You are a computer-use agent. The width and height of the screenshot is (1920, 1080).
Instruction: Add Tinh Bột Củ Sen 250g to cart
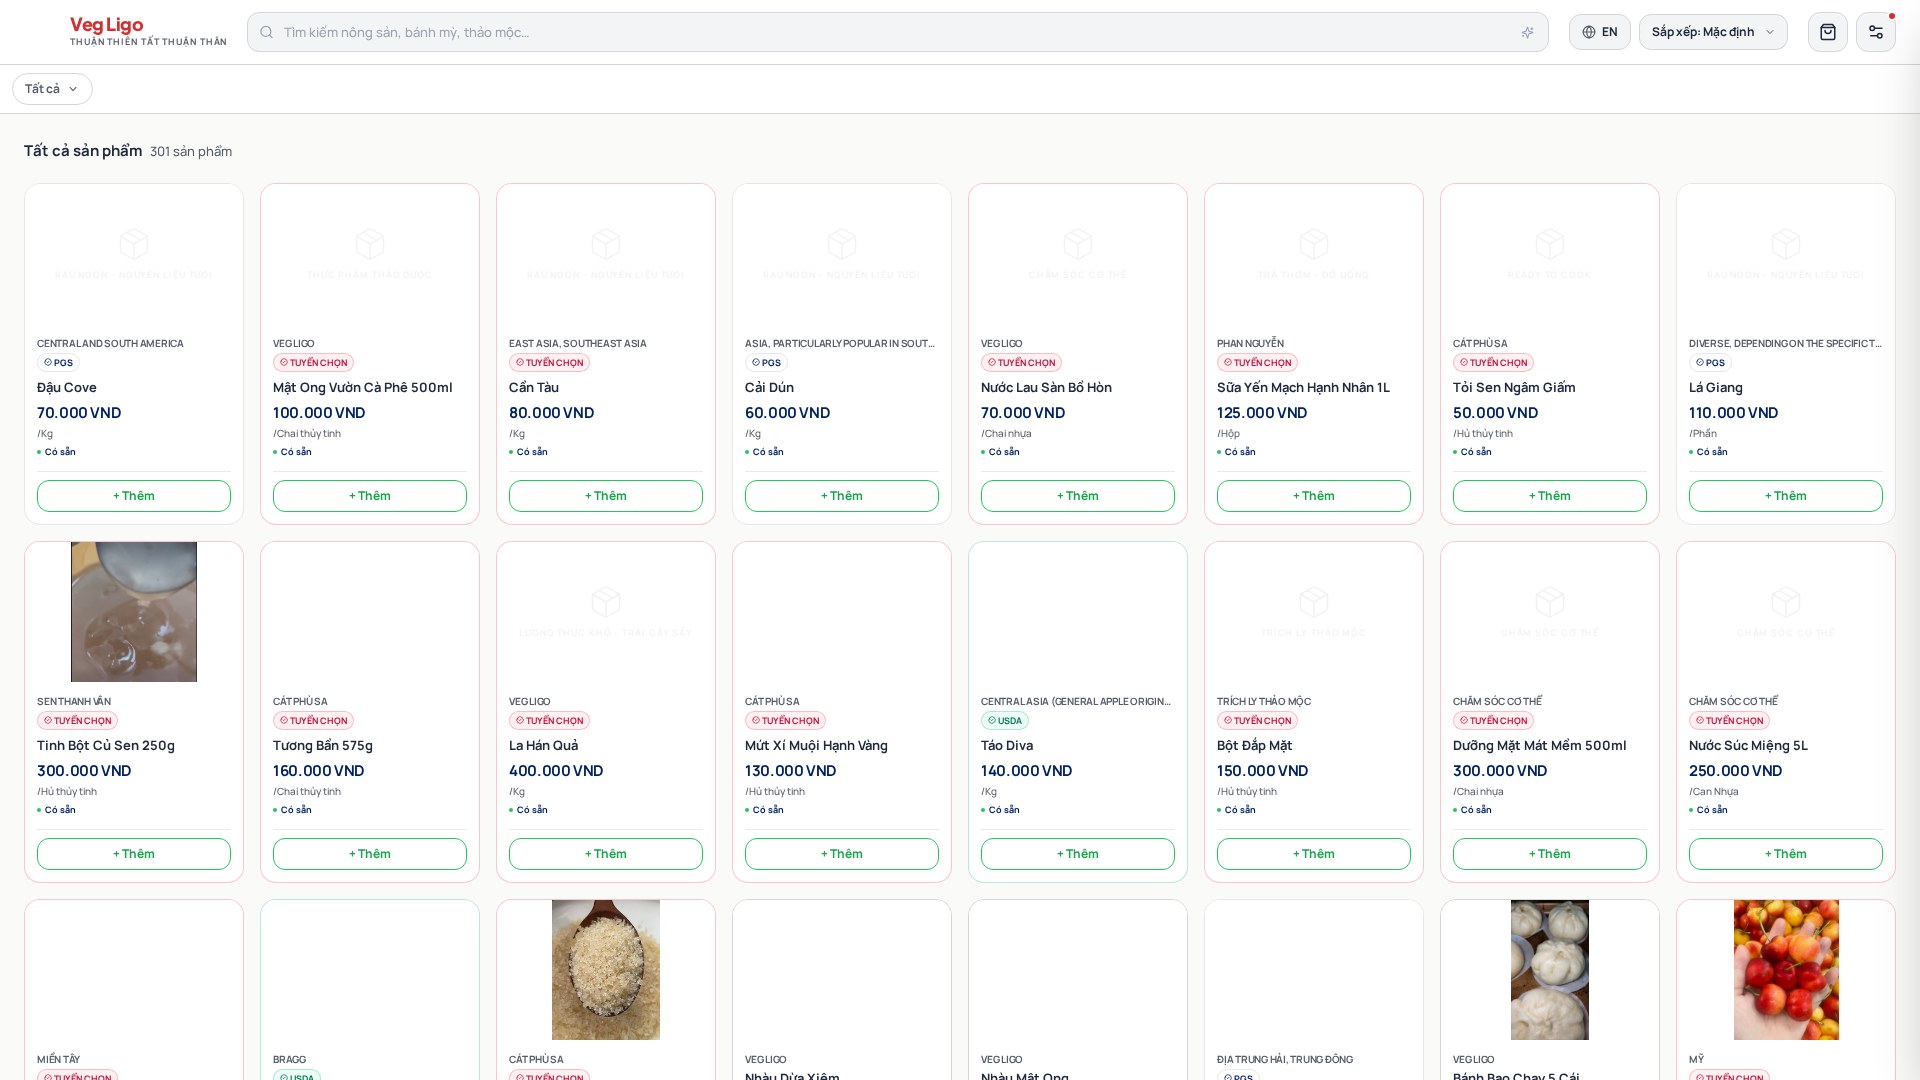tap(134, 854)
